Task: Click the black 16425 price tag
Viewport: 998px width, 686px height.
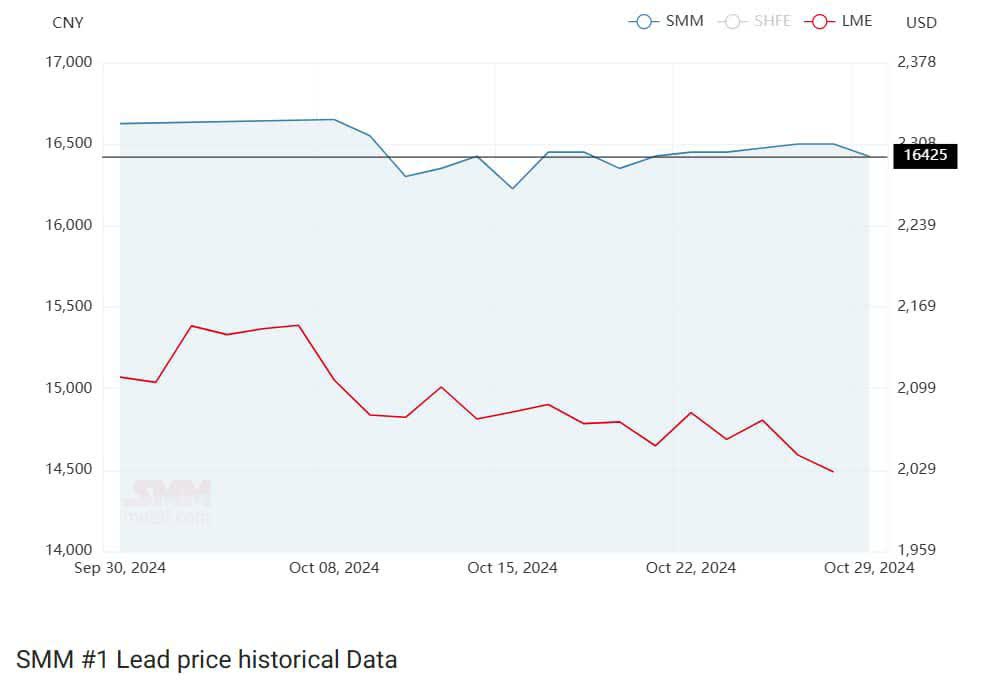Action: (925, 155)
